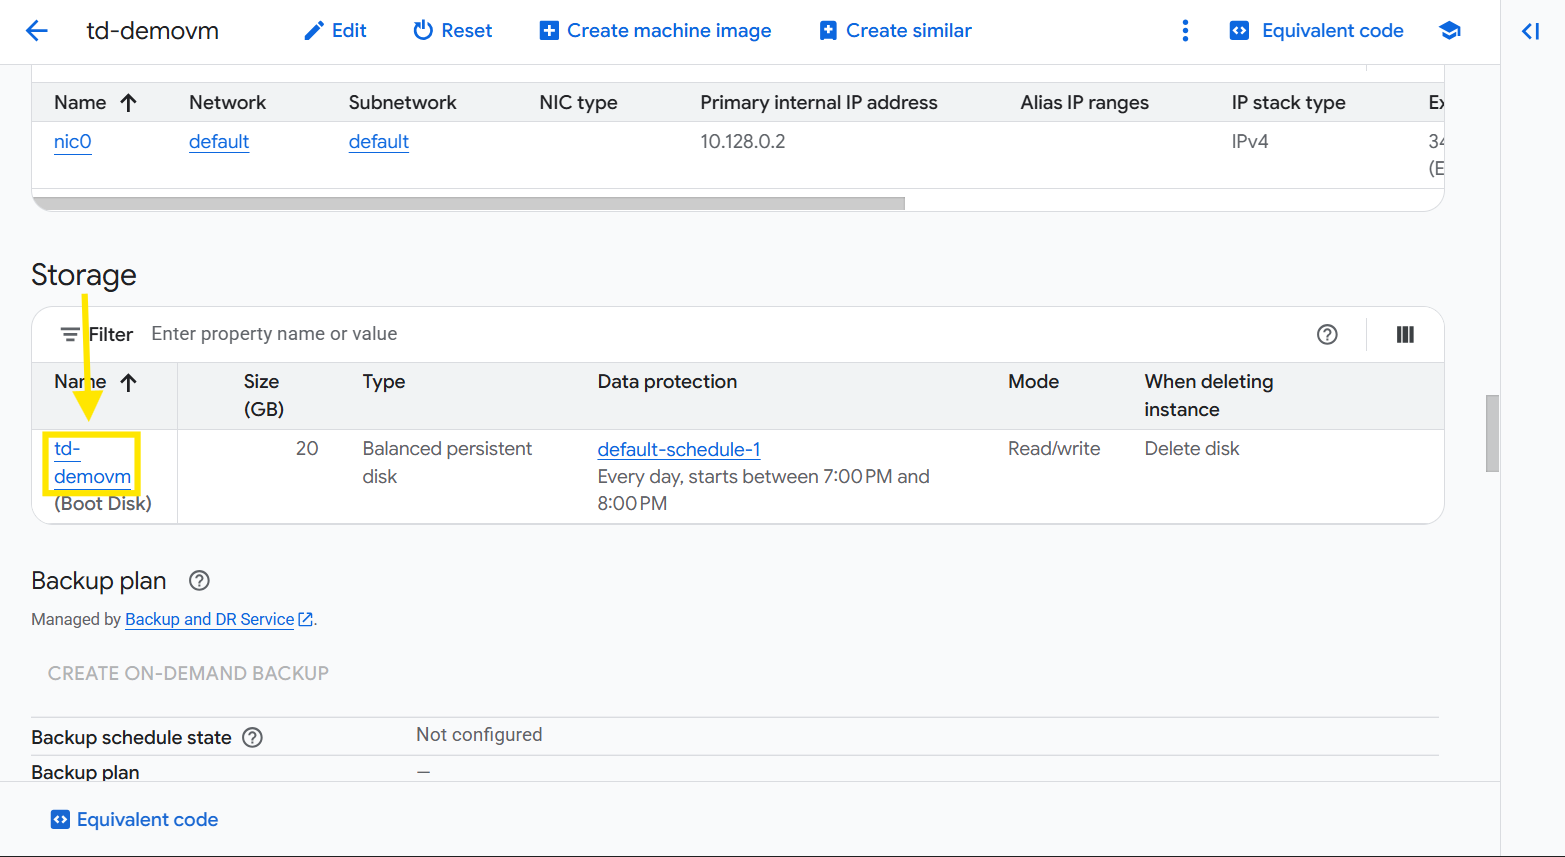Click the Storage filter input field
1565x857 pixels.
tap(600, 334)
